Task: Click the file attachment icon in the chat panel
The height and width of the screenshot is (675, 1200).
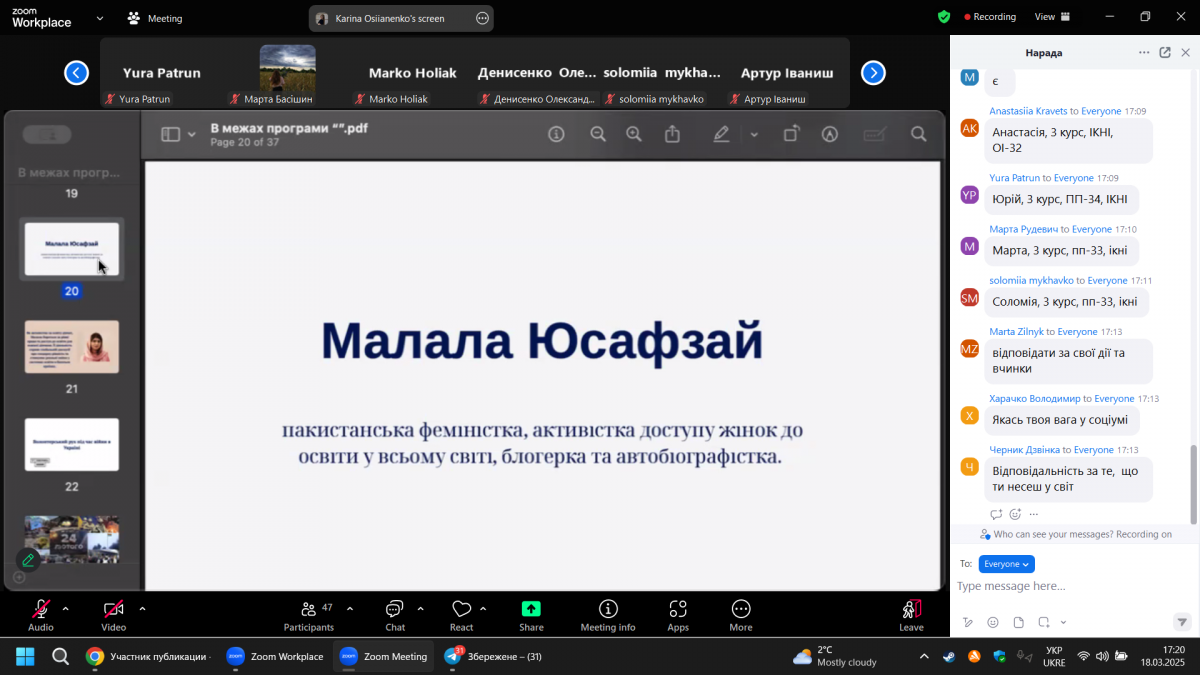Action: tap(1019, 622)
